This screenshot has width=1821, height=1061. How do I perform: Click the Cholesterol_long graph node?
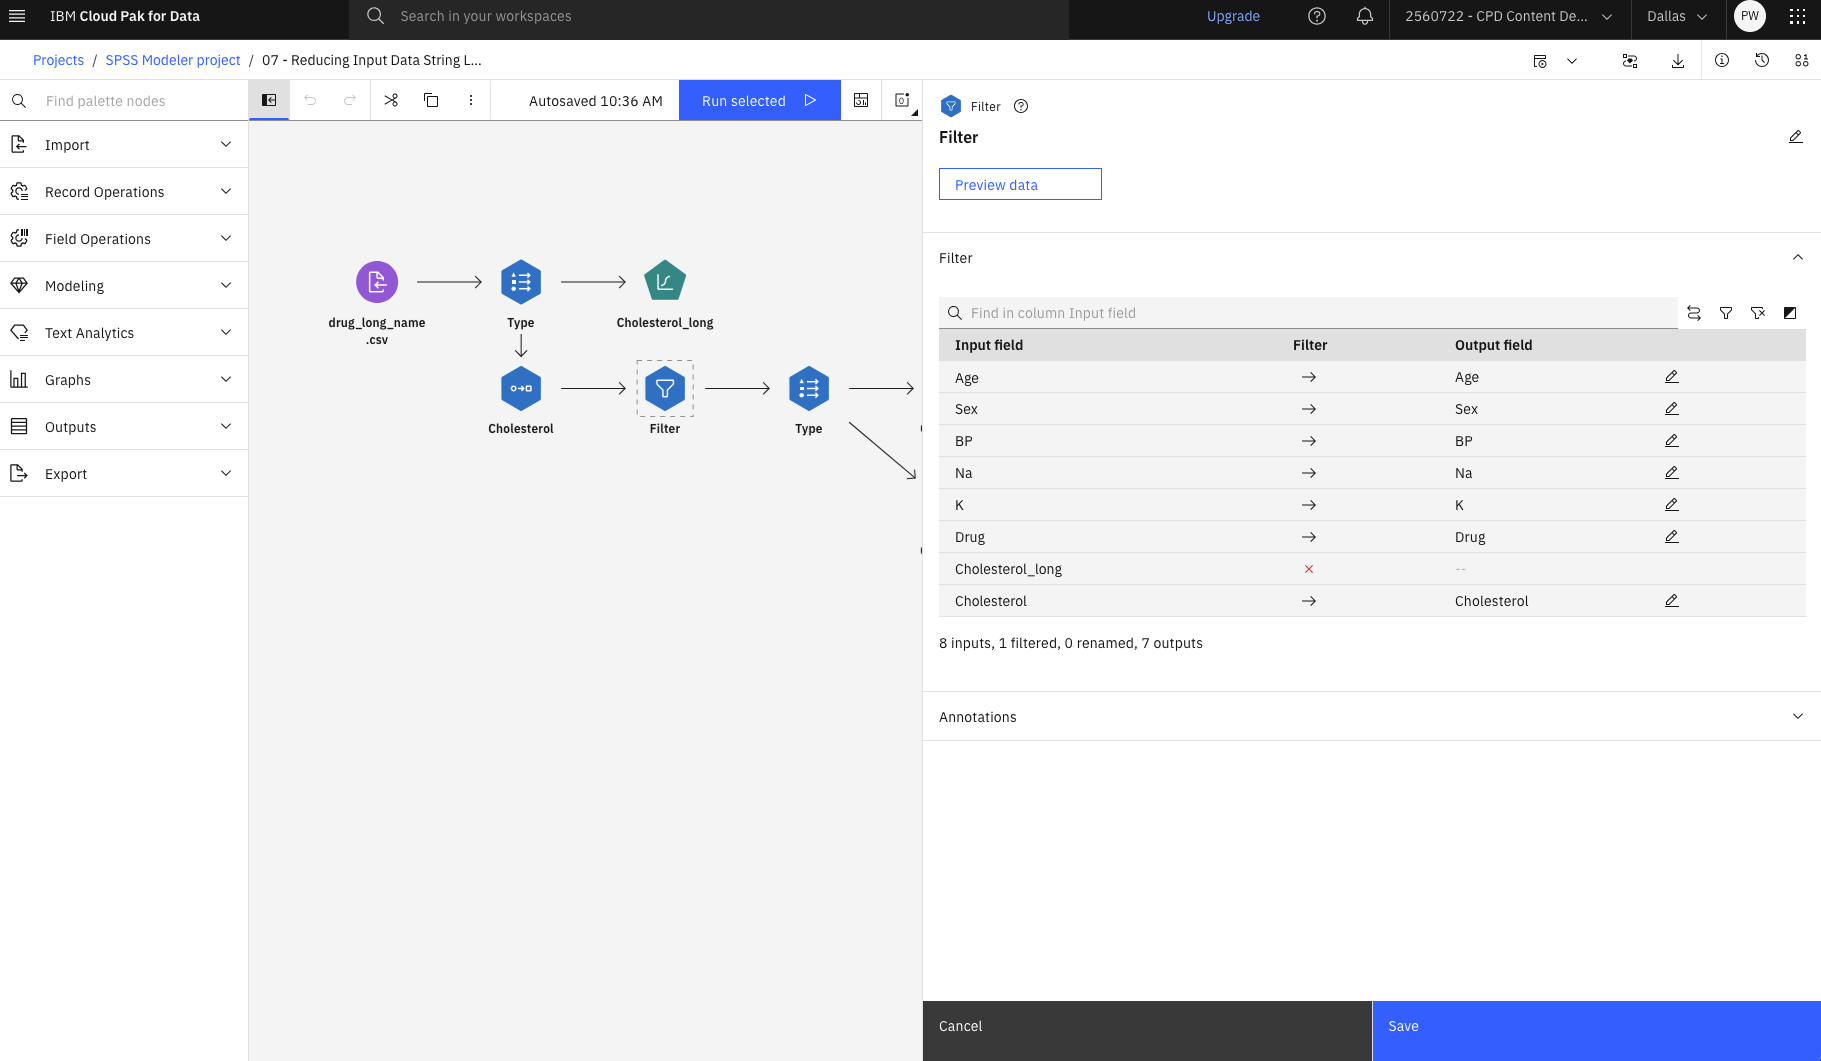pyautogui.click(x=665, y=282)
